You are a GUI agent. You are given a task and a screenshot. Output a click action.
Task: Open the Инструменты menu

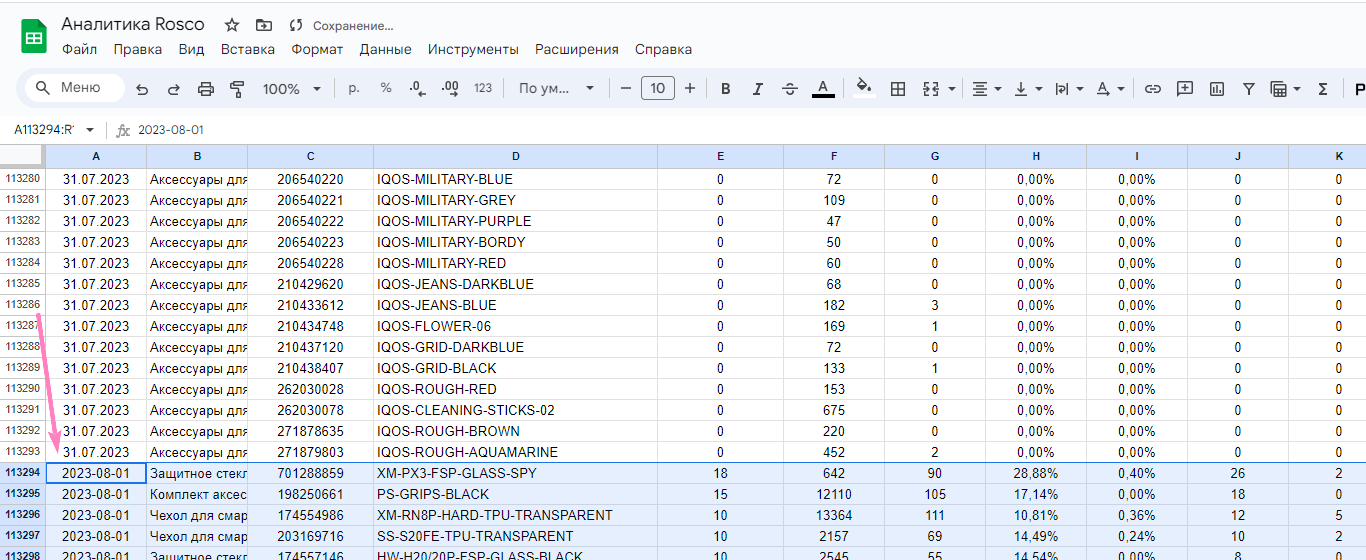(473, 49)
